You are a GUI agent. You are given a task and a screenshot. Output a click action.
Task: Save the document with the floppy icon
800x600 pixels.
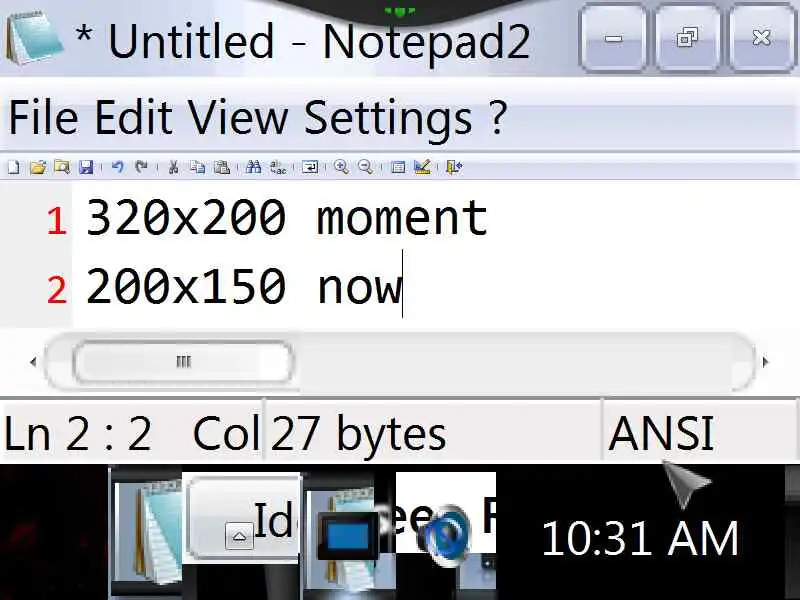86,167
